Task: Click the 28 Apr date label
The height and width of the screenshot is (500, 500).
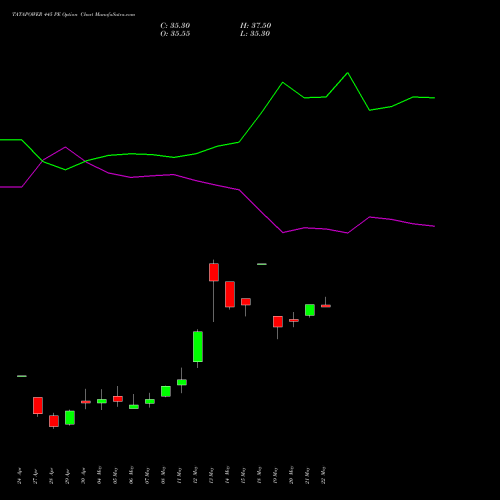Action: [51, 476]
